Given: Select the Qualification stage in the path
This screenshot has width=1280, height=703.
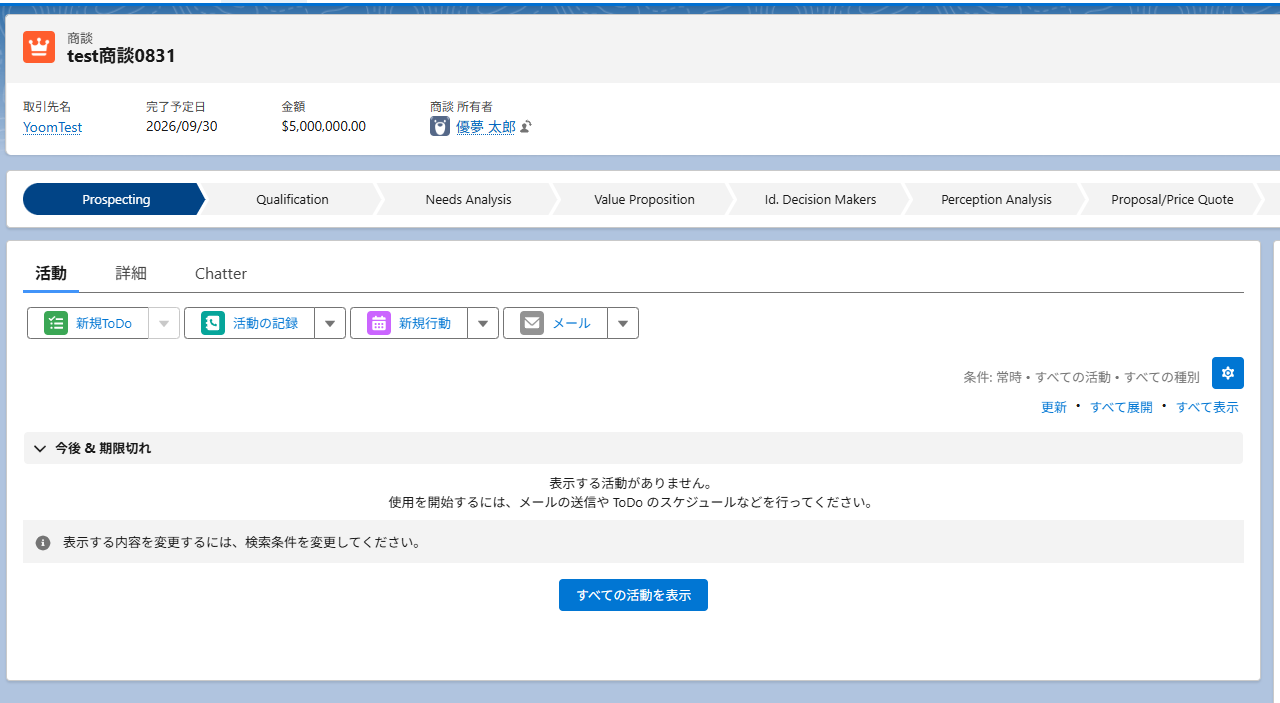Looking at the screenshot, I should [292, 199].
